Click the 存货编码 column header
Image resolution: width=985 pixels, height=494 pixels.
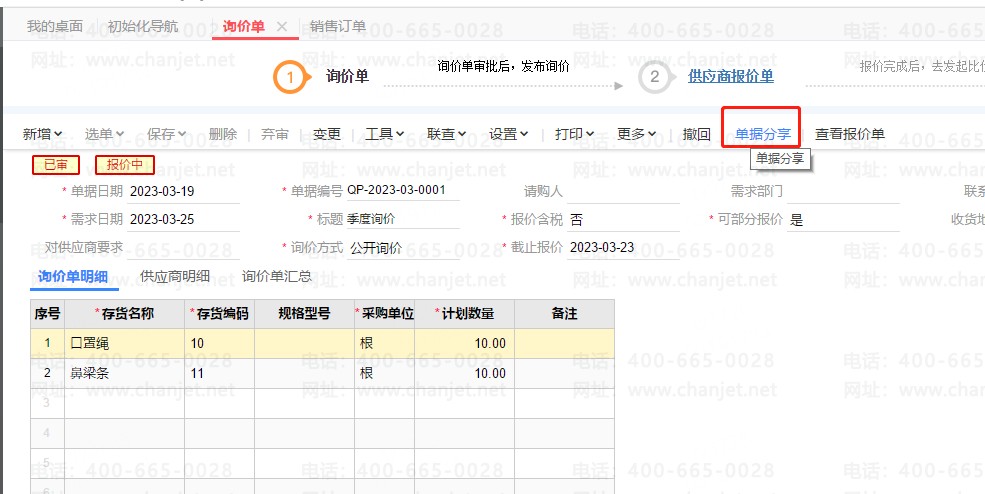(x=219, y=314)
